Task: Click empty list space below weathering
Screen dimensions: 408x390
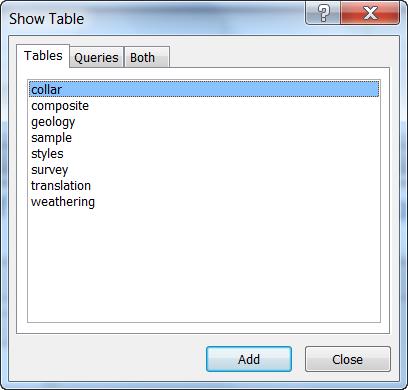Action: pos(204,267)
